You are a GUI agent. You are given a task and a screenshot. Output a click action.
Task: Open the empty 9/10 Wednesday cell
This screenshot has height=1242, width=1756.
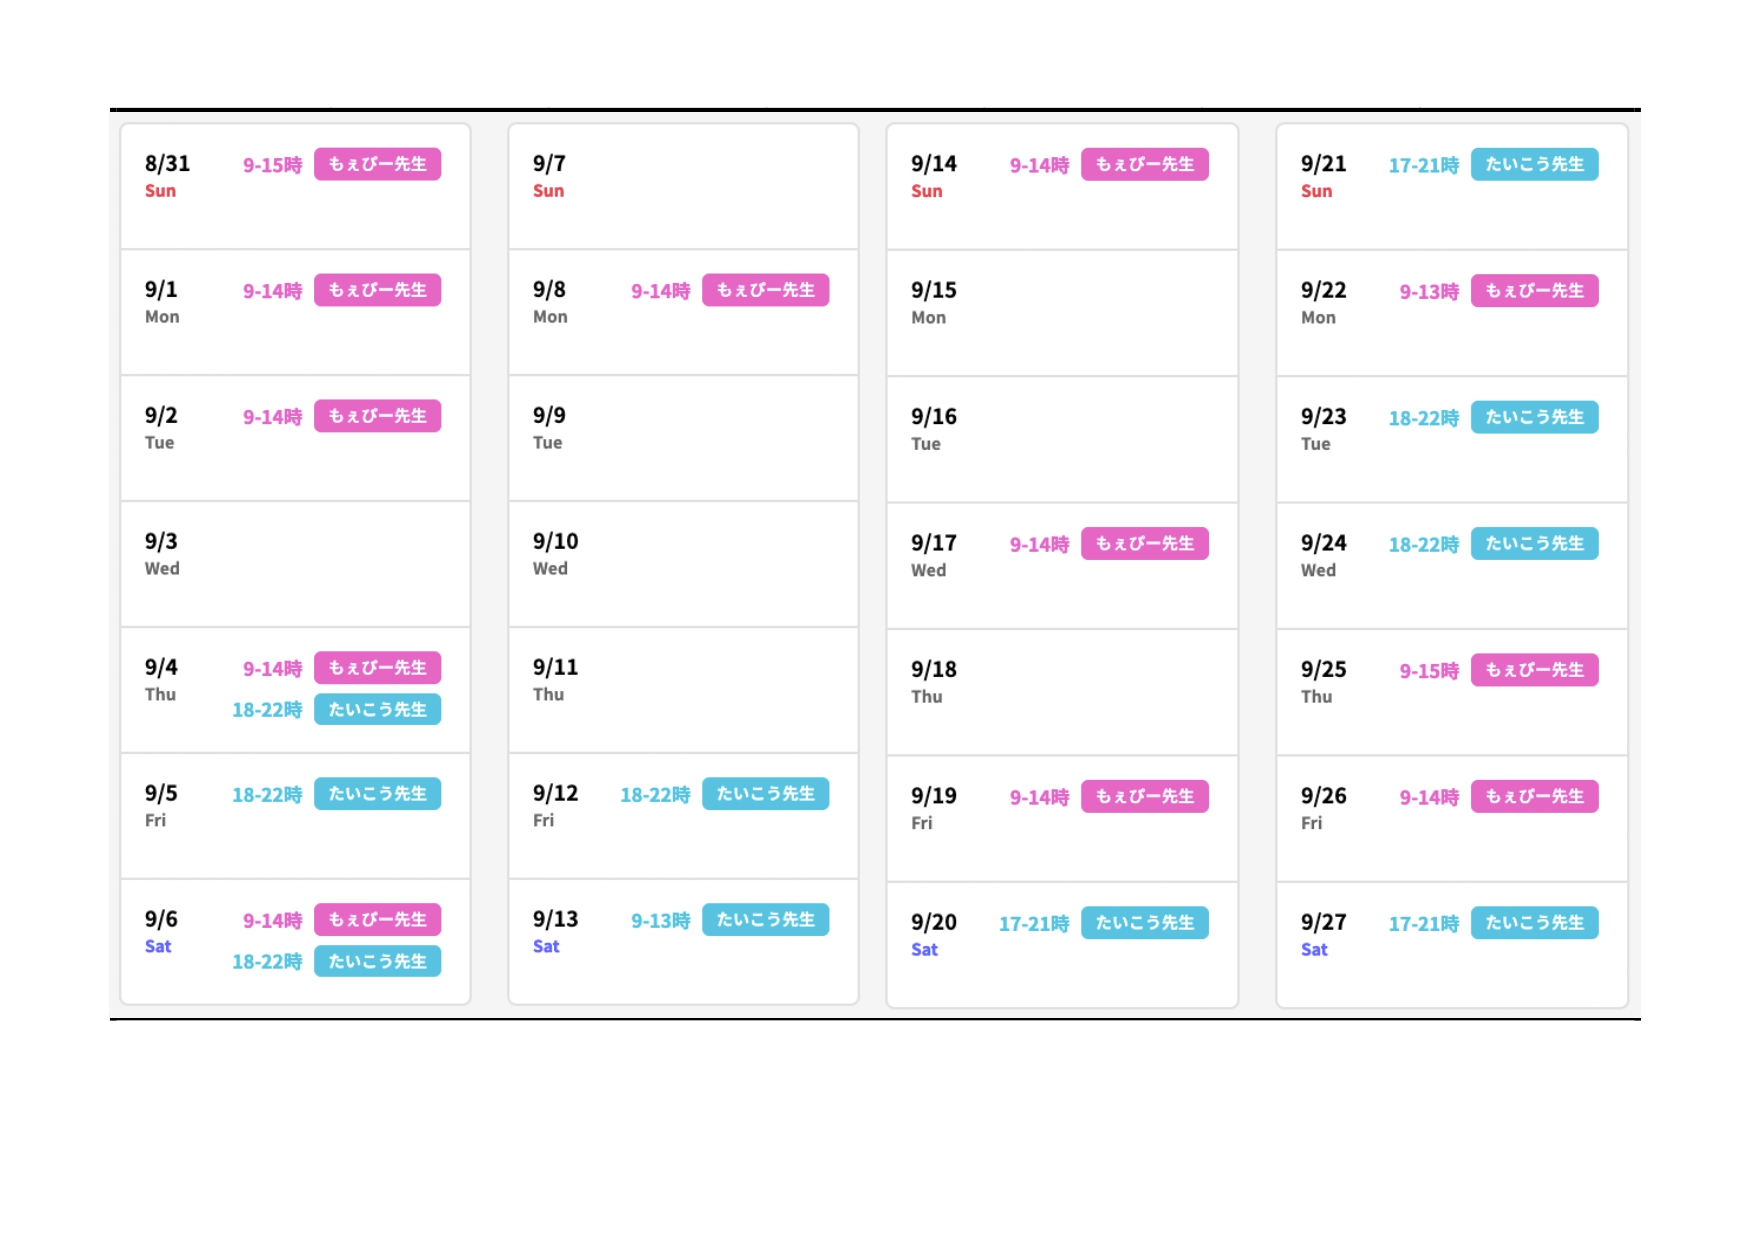682,564
